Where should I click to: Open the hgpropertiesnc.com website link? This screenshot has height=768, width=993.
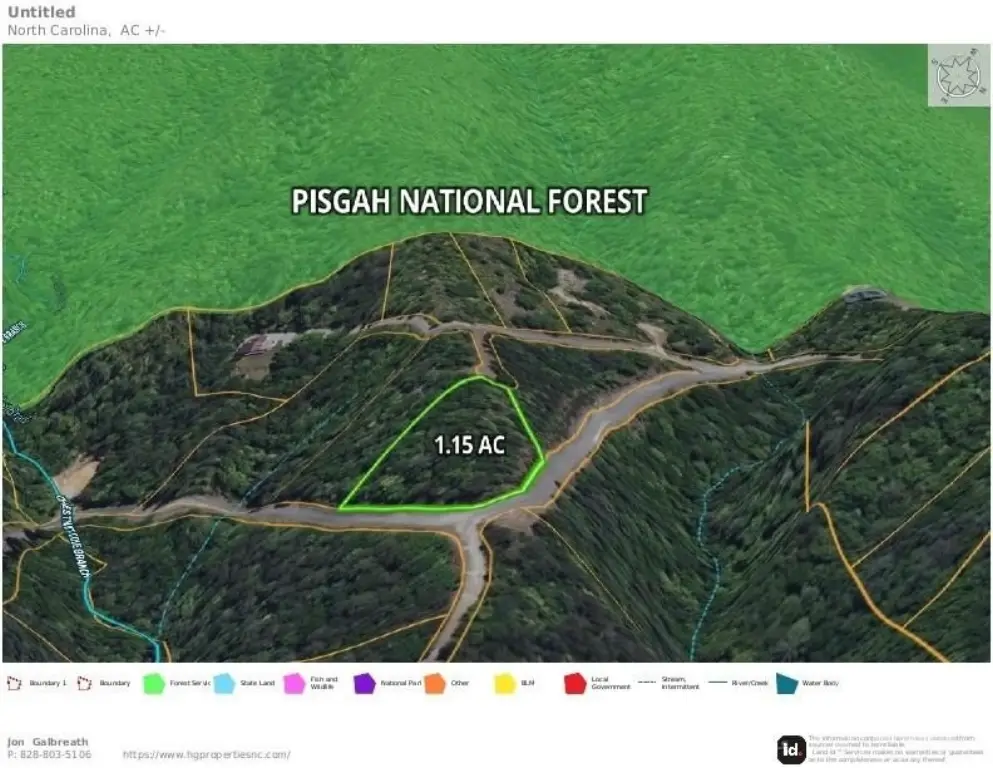coord(206,754)
